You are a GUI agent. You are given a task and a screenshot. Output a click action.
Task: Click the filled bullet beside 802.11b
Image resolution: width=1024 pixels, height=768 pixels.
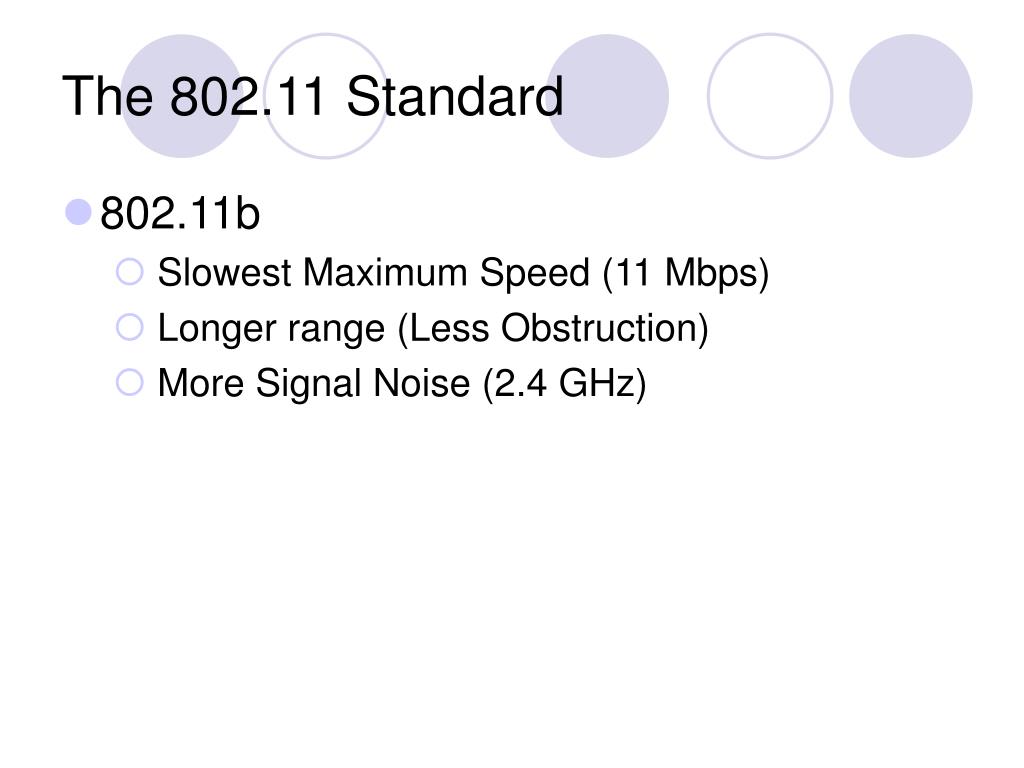pos(78,212)
